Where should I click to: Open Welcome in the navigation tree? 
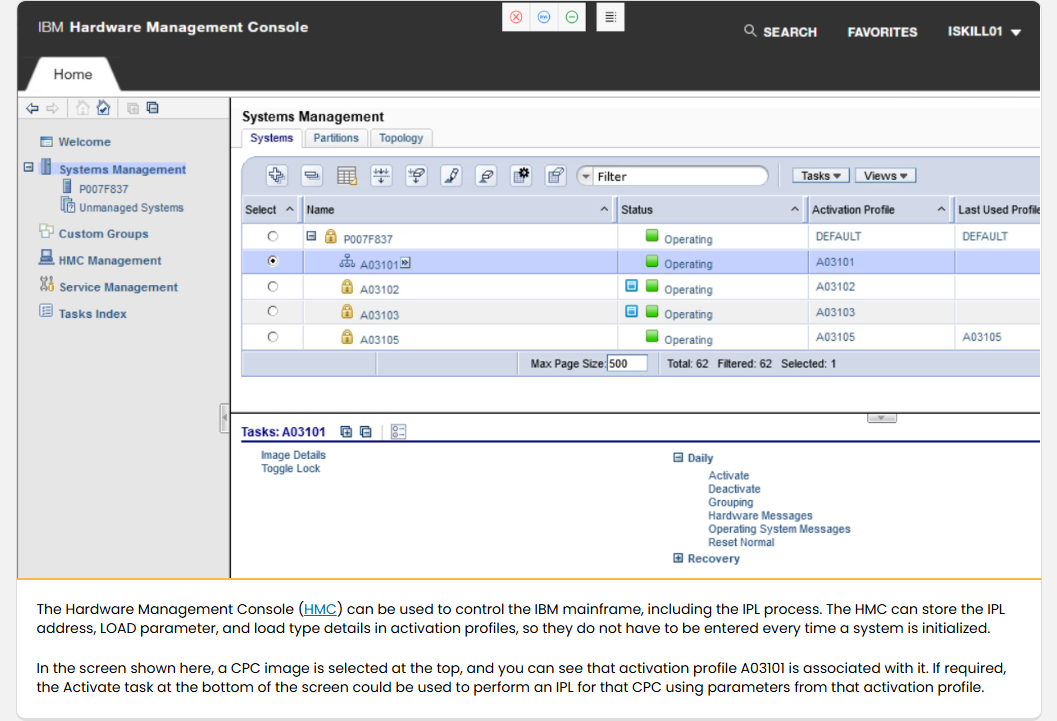click(x=84, y=142)
